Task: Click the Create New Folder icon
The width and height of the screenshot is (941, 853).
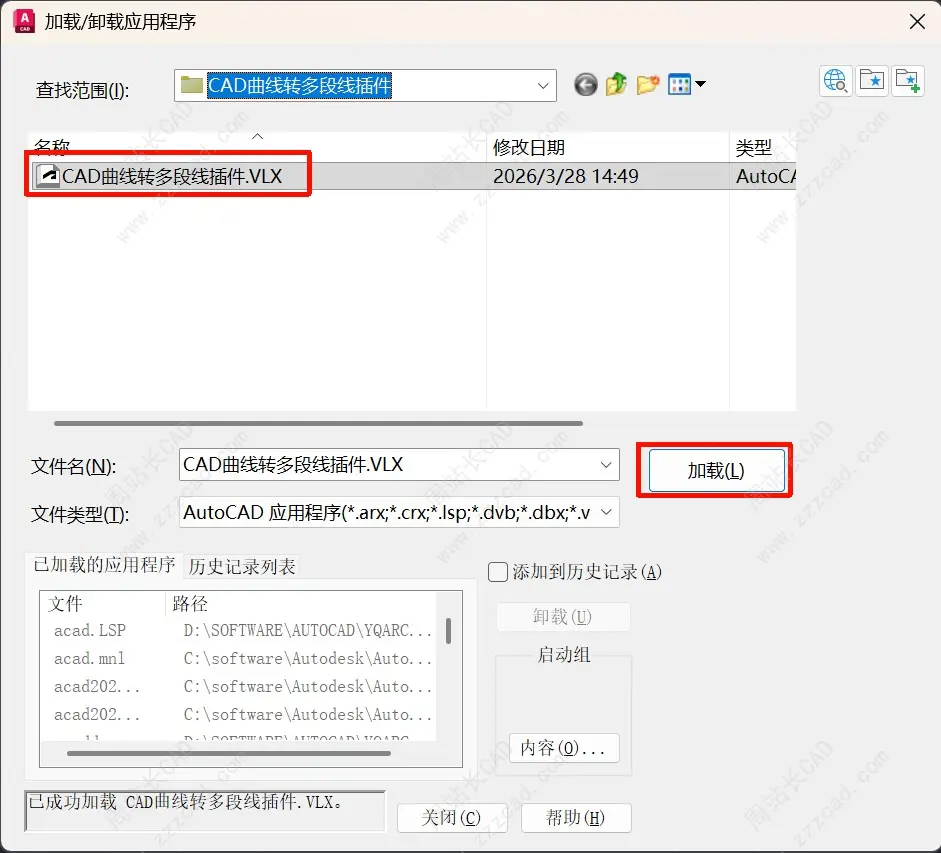Action: pos(647,84)
